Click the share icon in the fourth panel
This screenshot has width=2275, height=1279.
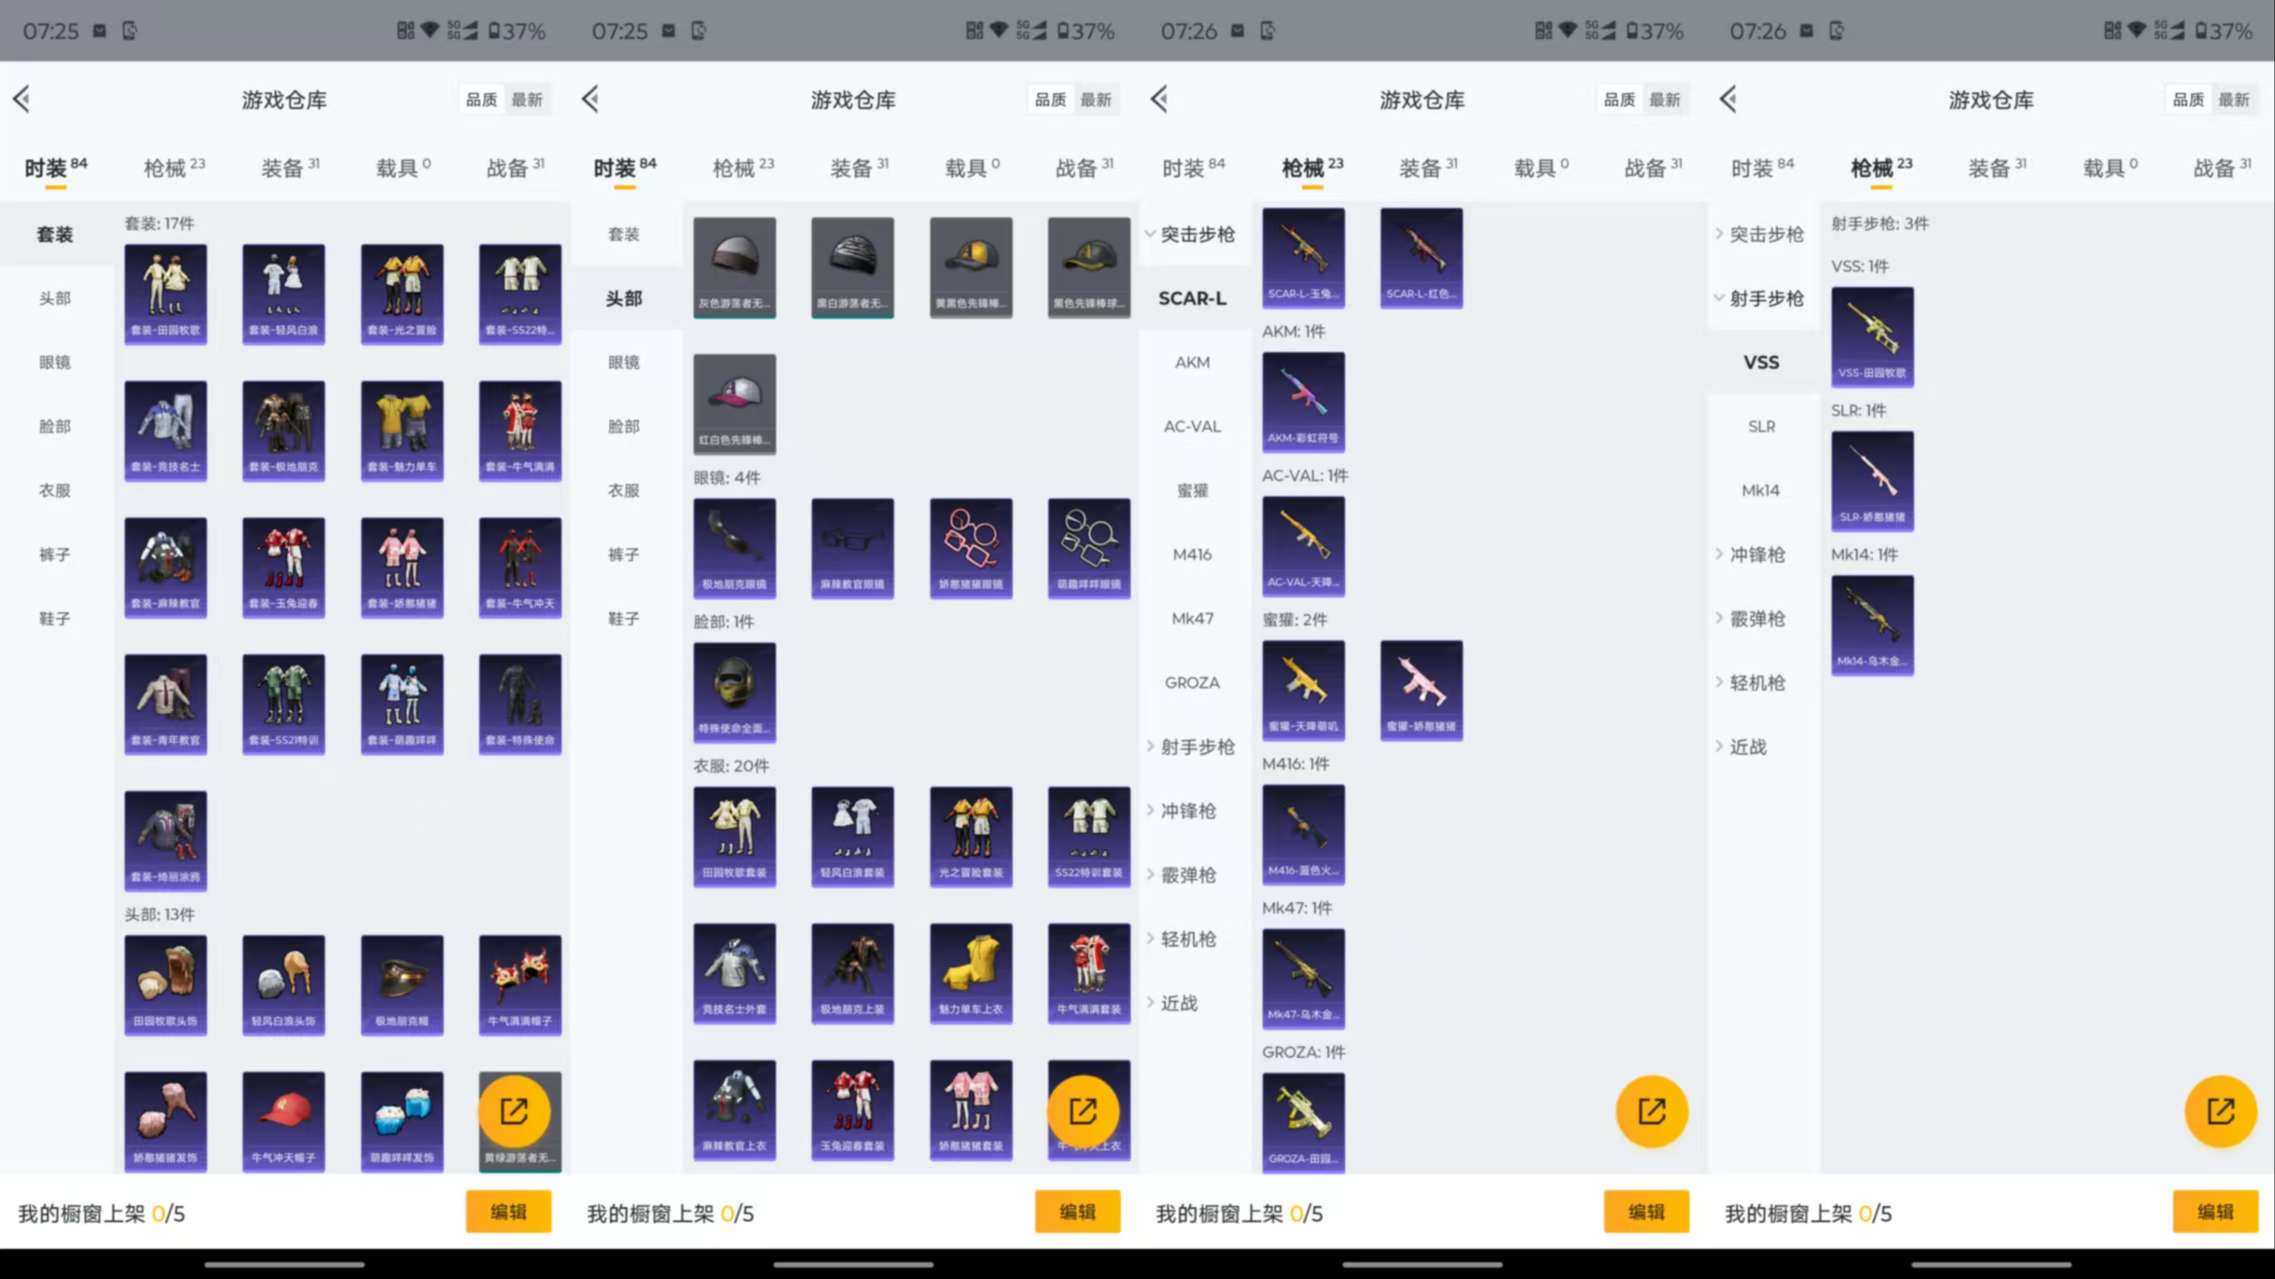click(x=2220, y=1111)
